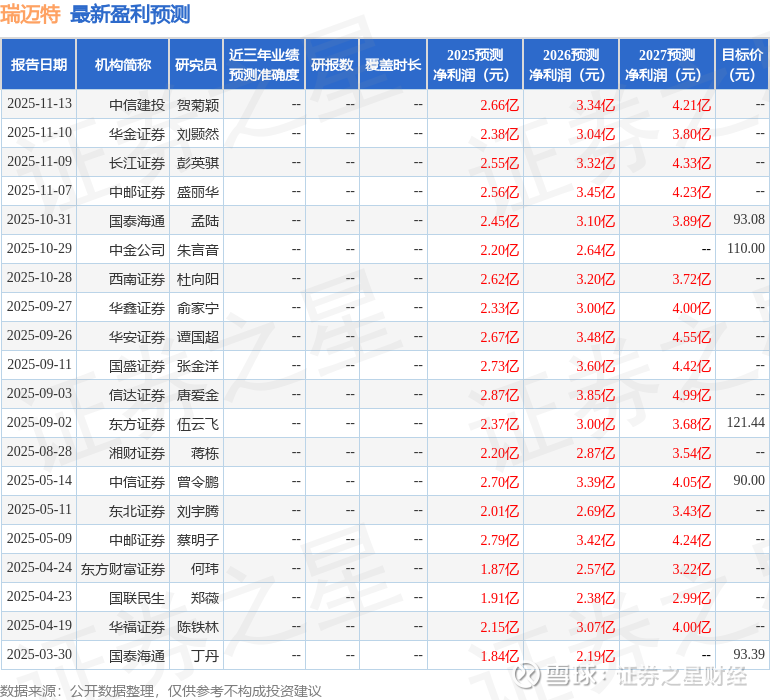Click institution 国联民生
770x700 pixels.
point(137,598)
